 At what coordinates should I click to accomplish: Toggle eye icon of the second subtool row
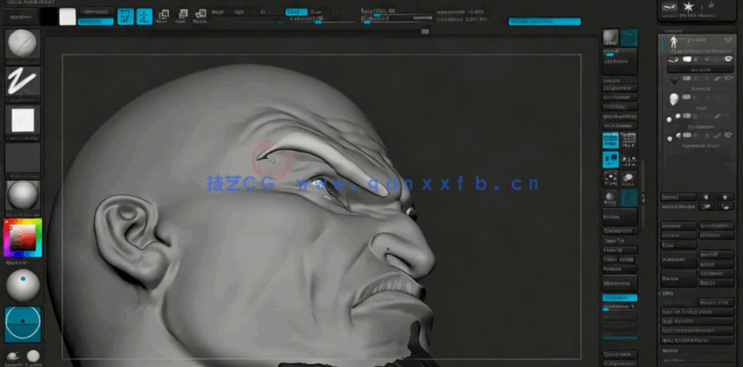pyautogui.click(x=729, y=77)
